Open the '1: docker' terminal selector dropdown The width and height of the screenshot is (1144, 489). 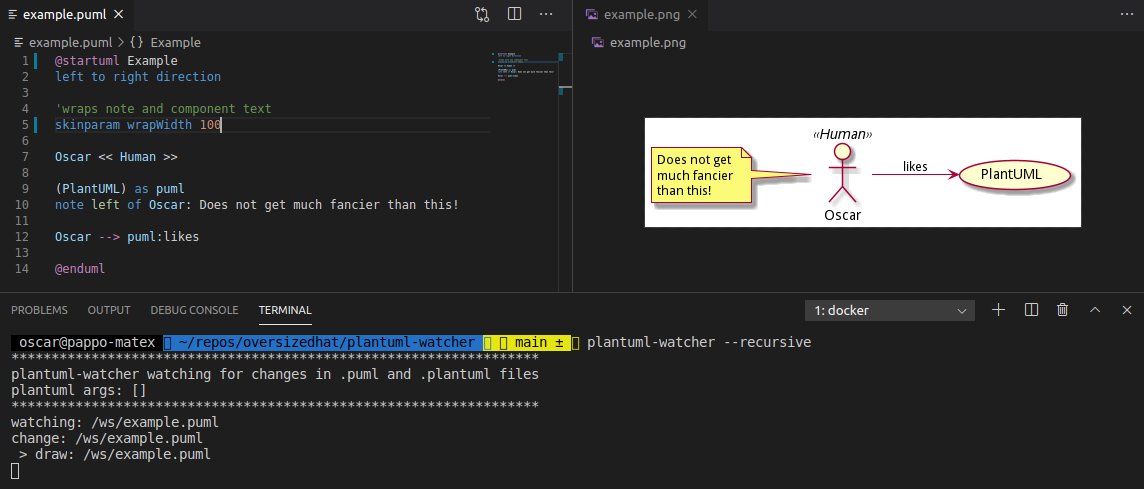click(x=890, y=310)
